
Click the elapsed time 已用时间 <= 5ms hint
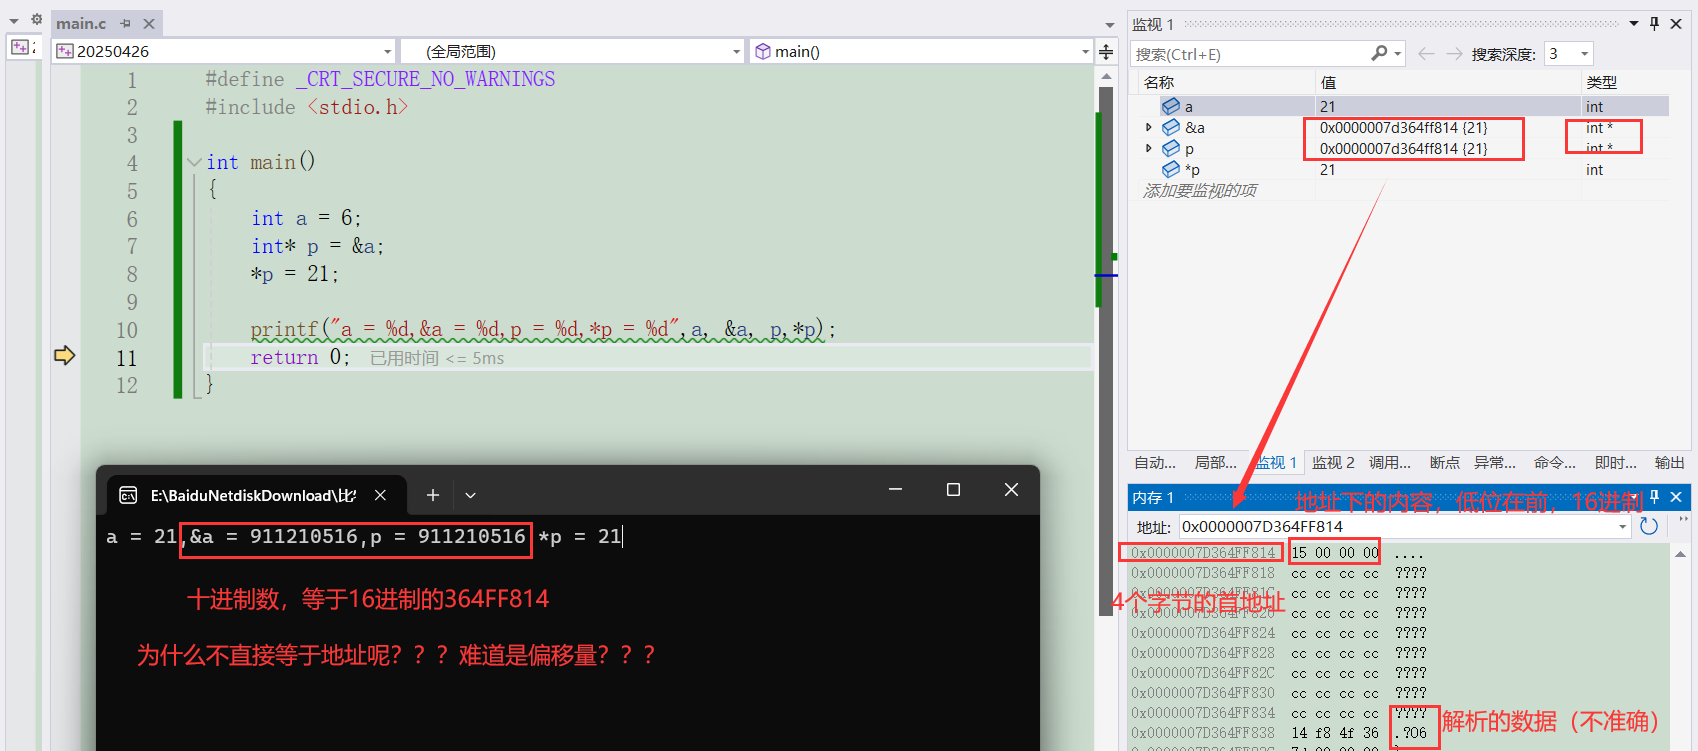point(437,358)
